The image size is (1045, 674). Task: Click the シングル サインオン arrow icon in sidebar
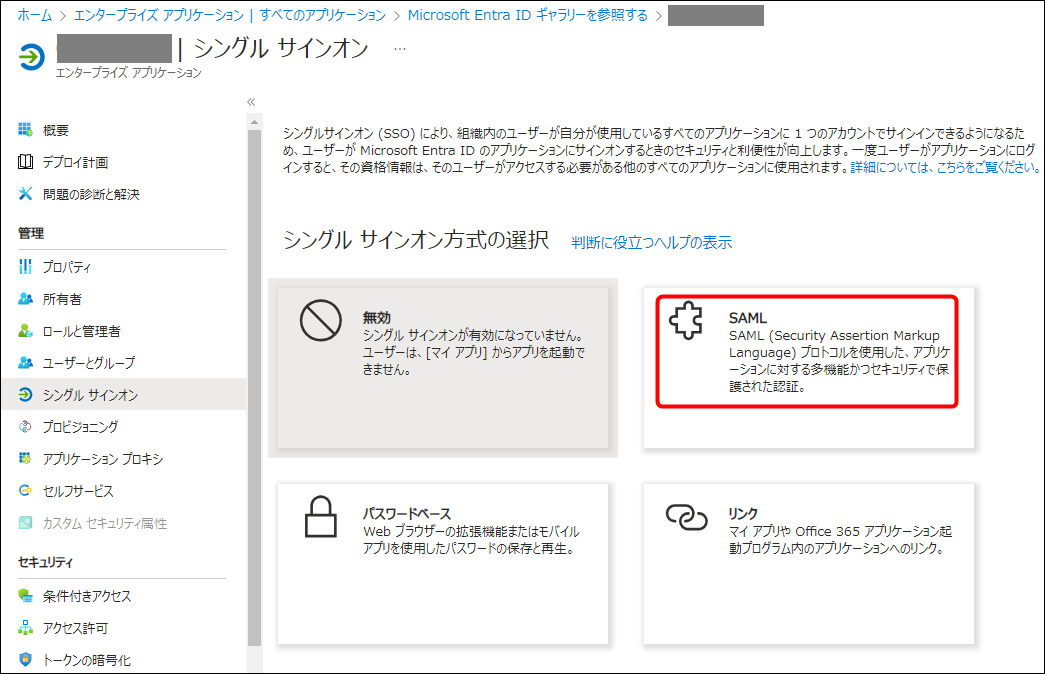(25, 395)
